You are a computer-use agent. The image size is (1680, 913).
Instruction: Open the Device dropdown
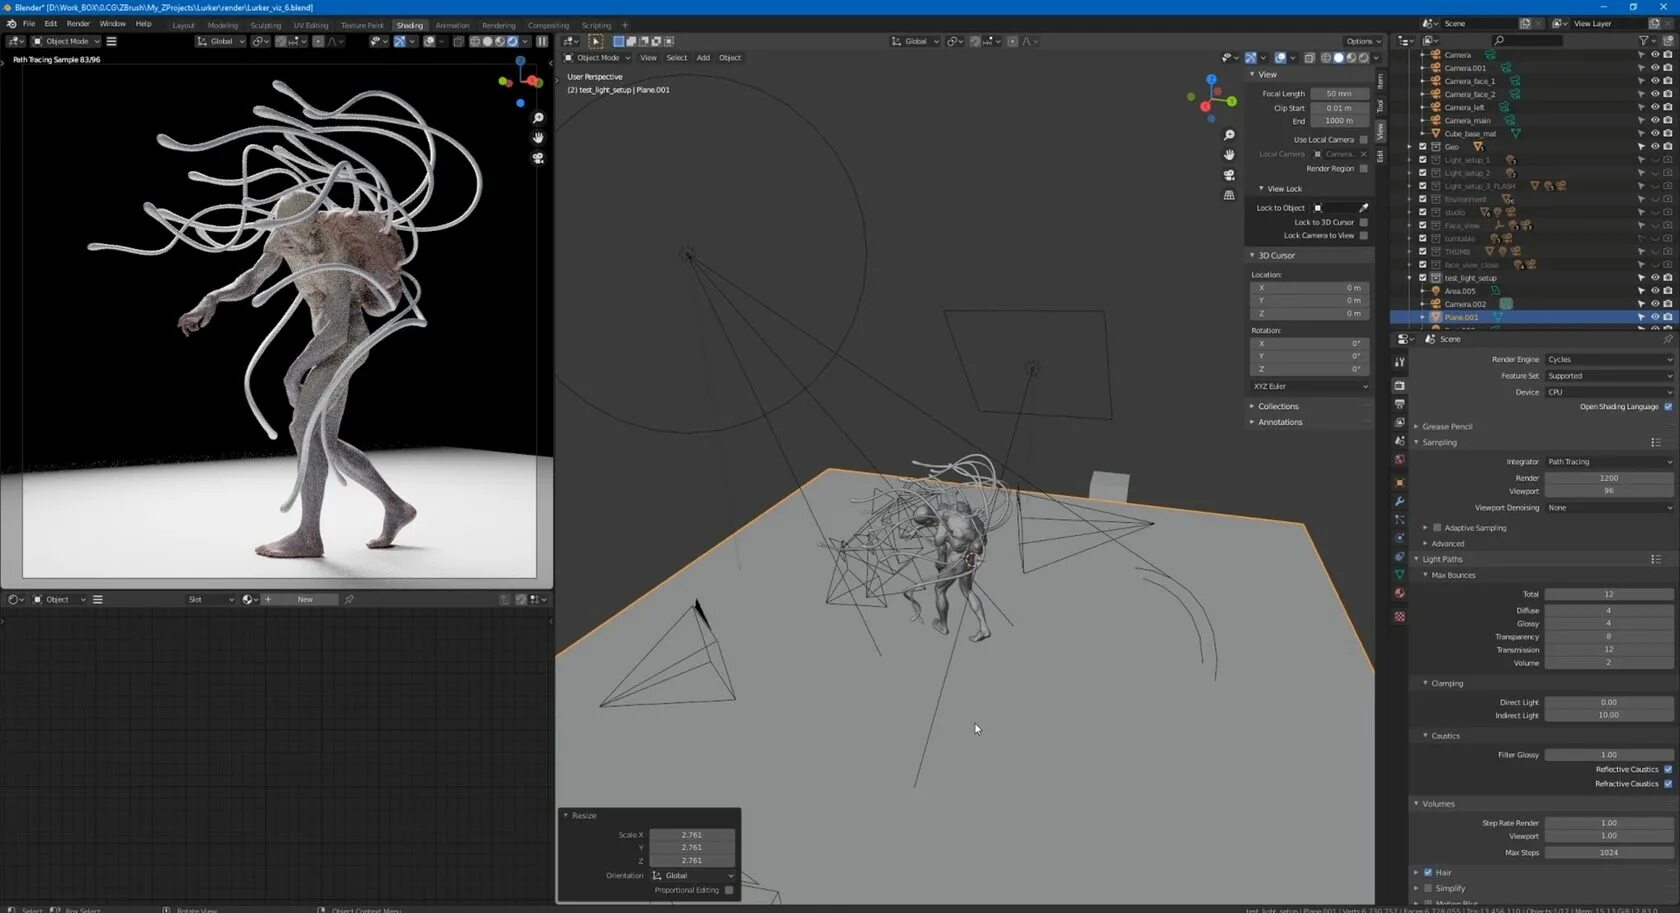(x=1608, y=392)
